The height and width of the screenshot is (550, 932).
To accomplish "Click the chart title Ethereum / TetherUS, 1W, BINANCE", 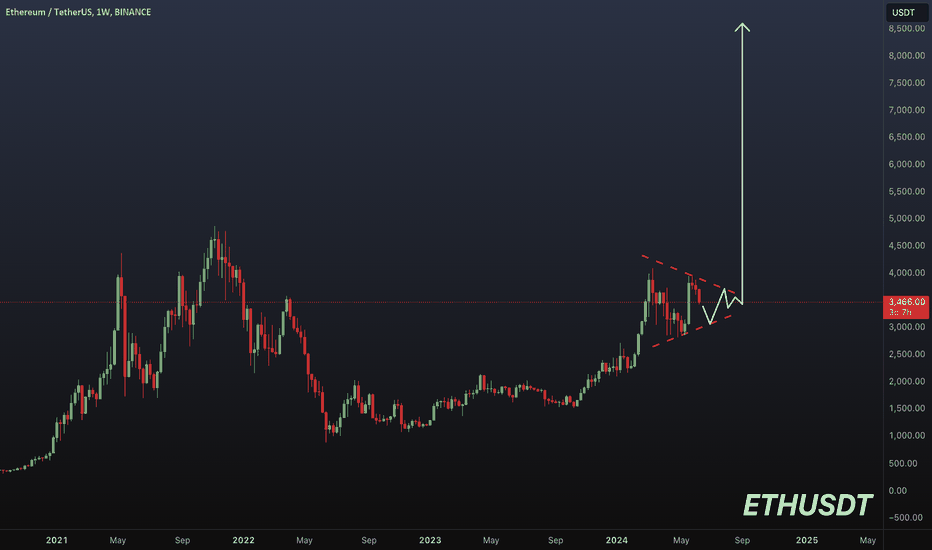I will click(x=78, y=12).
